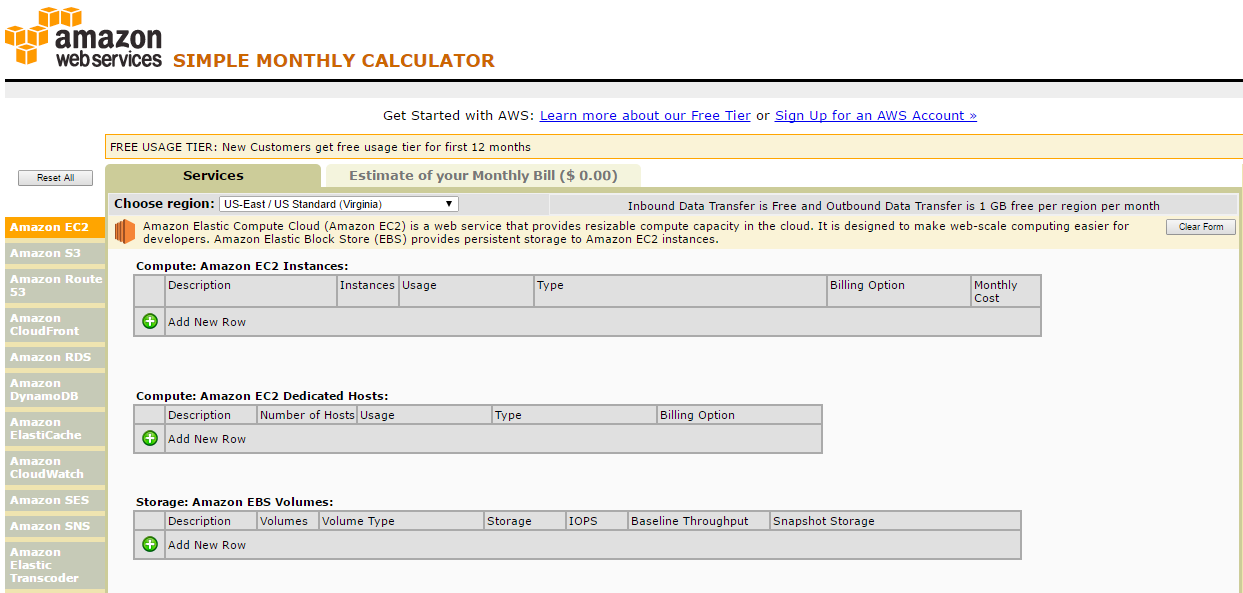Go to Amazon DynamoDB service
This screenshot has width=1243, height=593.
pos(55,389)
